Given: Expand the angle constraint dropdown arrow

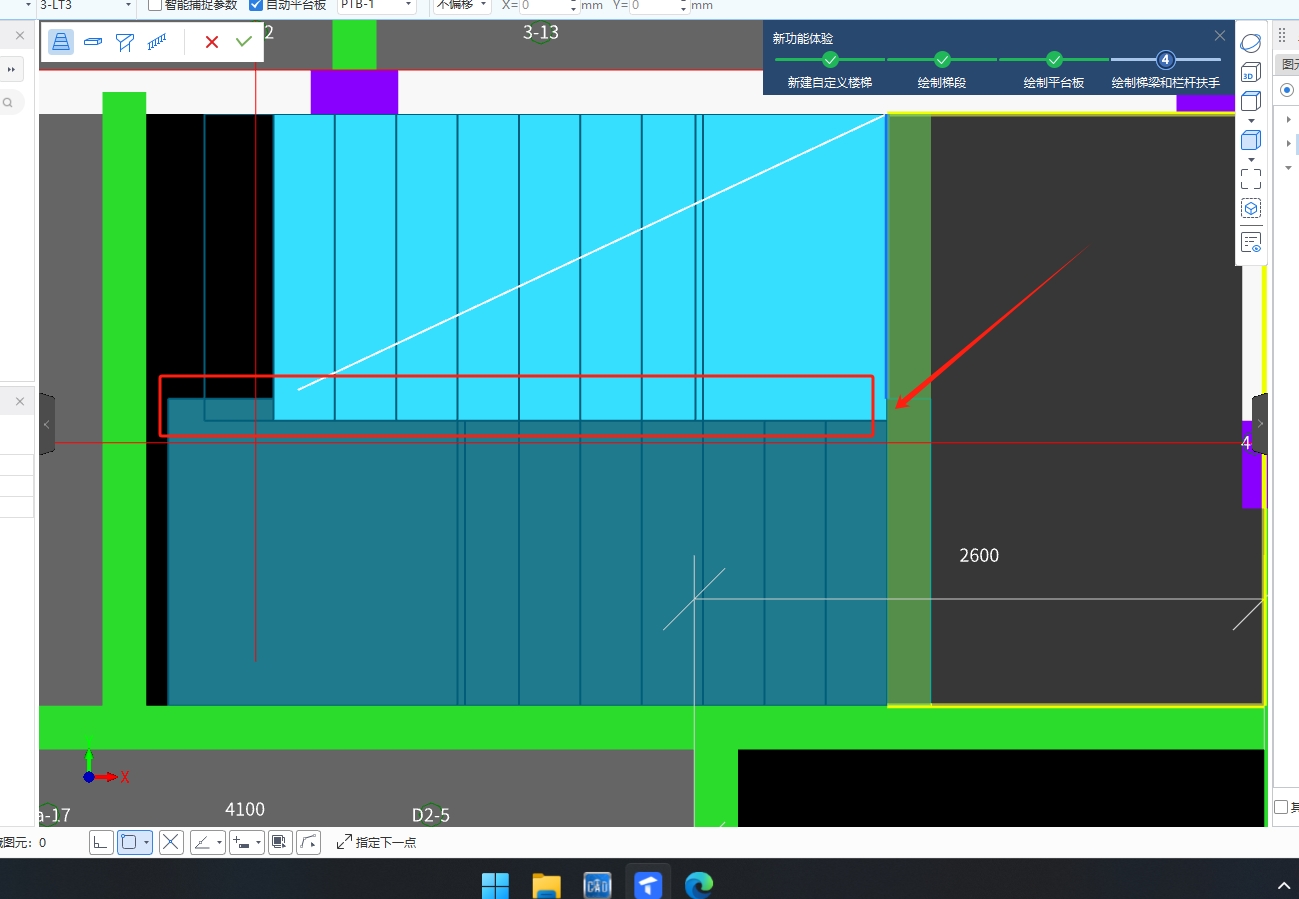Looking at the screenshot, I should (x=219, y=843).
